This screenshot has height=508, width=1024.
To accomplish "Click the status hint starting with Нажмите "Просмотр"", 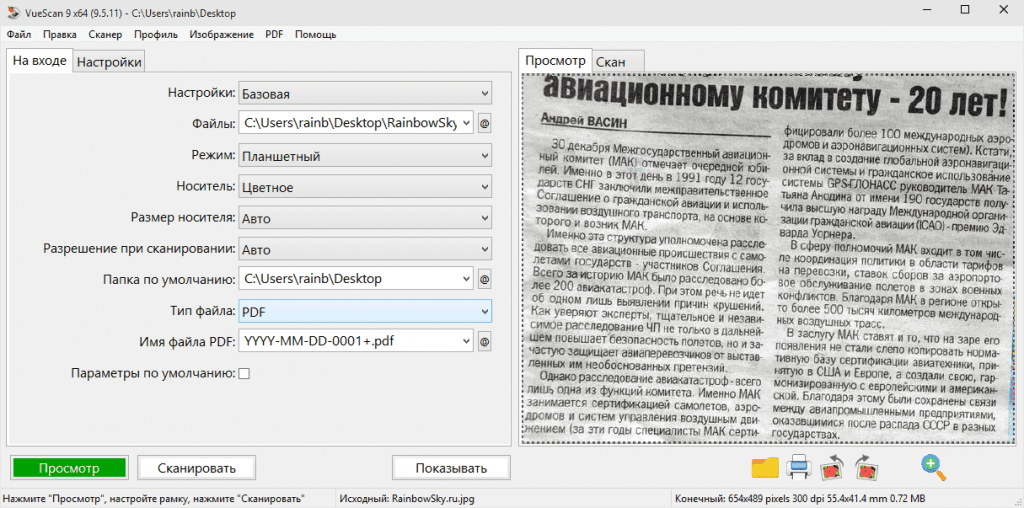I will (x=153, y=498).
